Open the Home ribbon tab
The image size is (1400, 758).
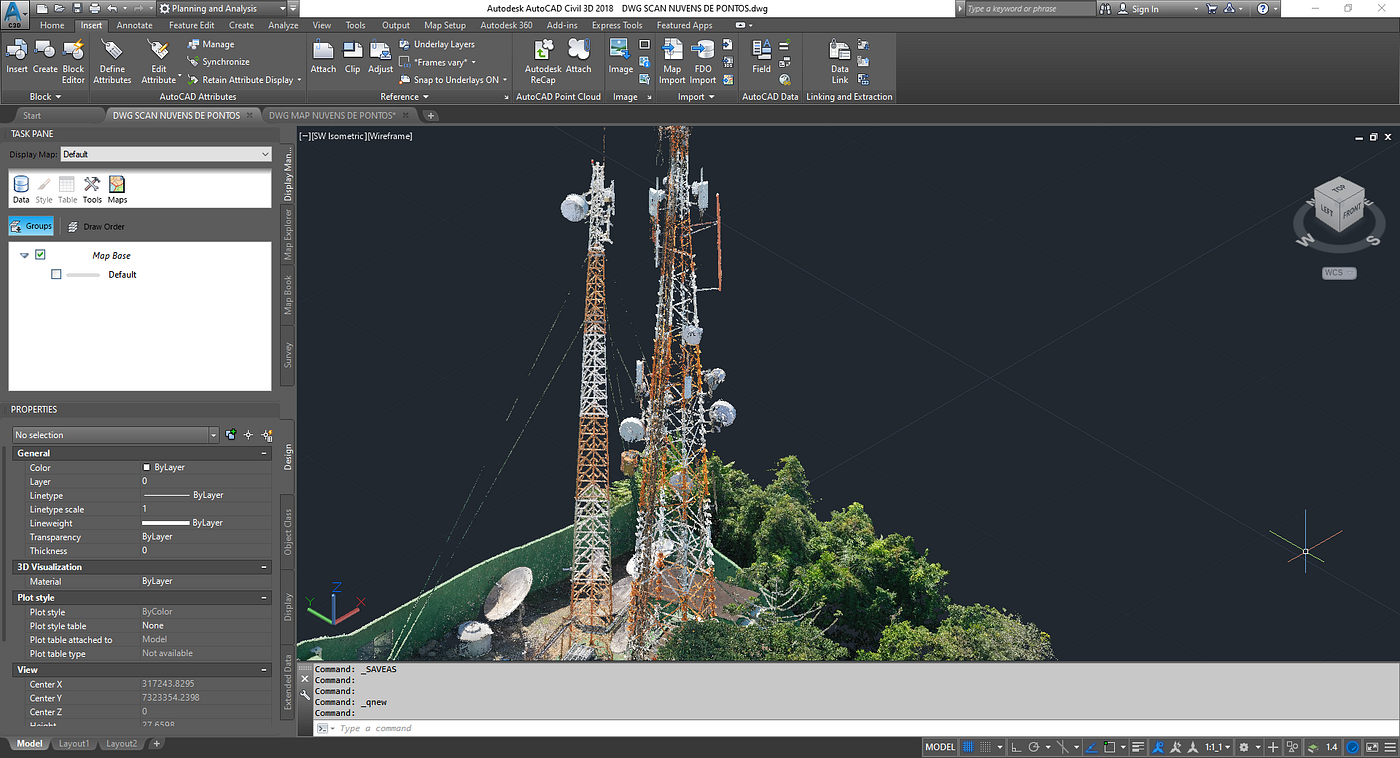click(52, 25)
